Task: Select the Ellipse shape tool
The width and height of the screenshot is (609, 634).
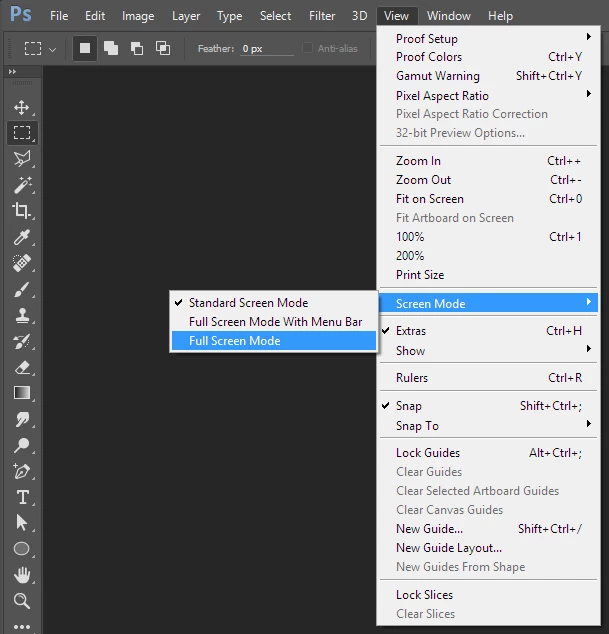Action: click(x=21, y=549)
